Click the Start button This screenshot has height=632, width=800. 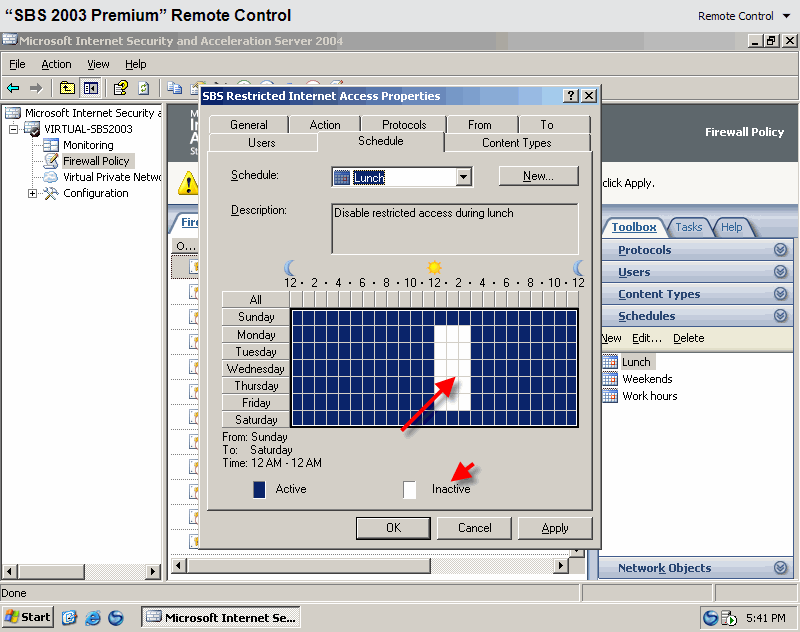(28, 617)
